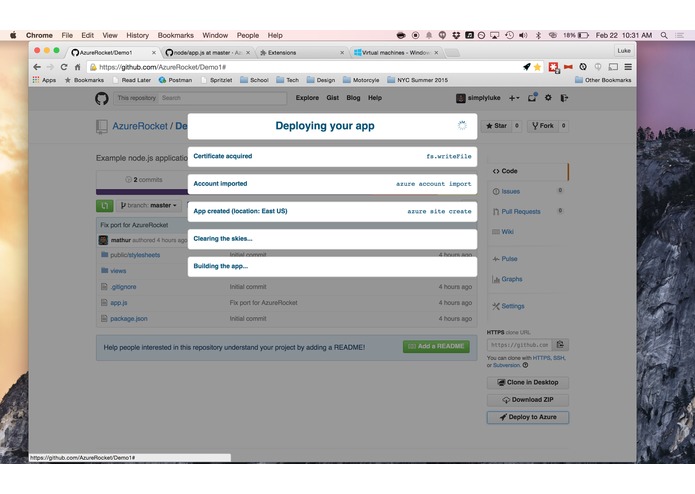This screenshot has width=695, height=494.
Task: Click the GitHub sign out icon
Action: click(x=564, y=98)
